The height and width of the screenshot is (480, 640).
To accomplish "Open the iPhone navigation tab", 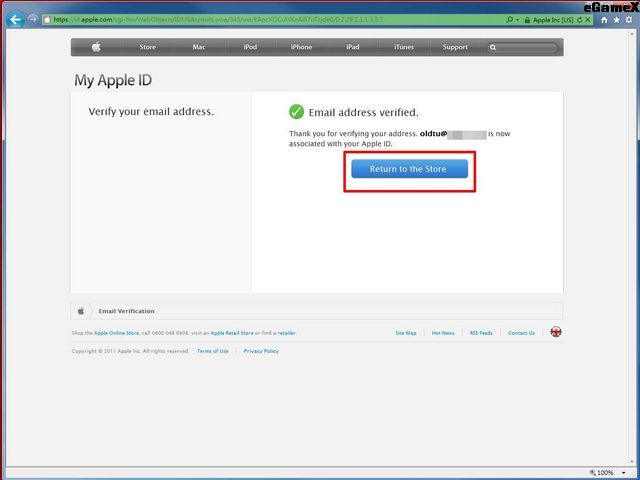I will tap(301, 47).
